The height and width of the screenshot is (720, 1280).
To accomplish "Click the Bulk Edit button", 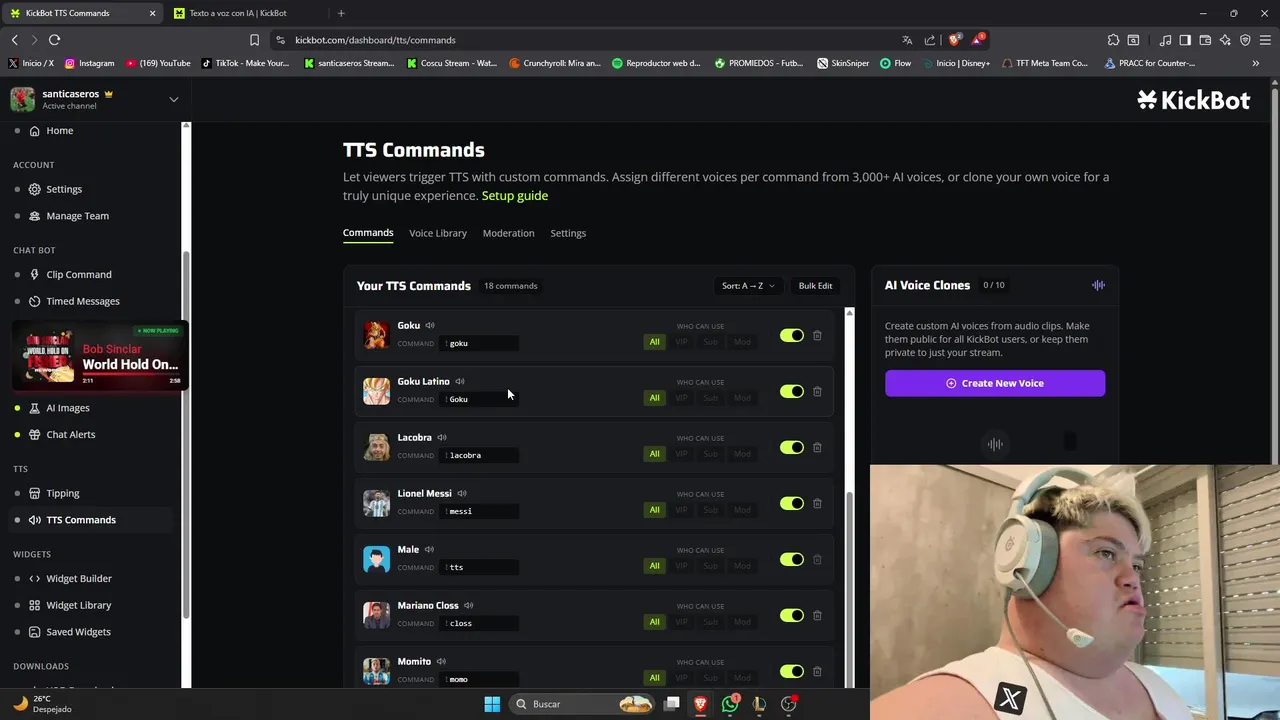I will pos(815,286).
